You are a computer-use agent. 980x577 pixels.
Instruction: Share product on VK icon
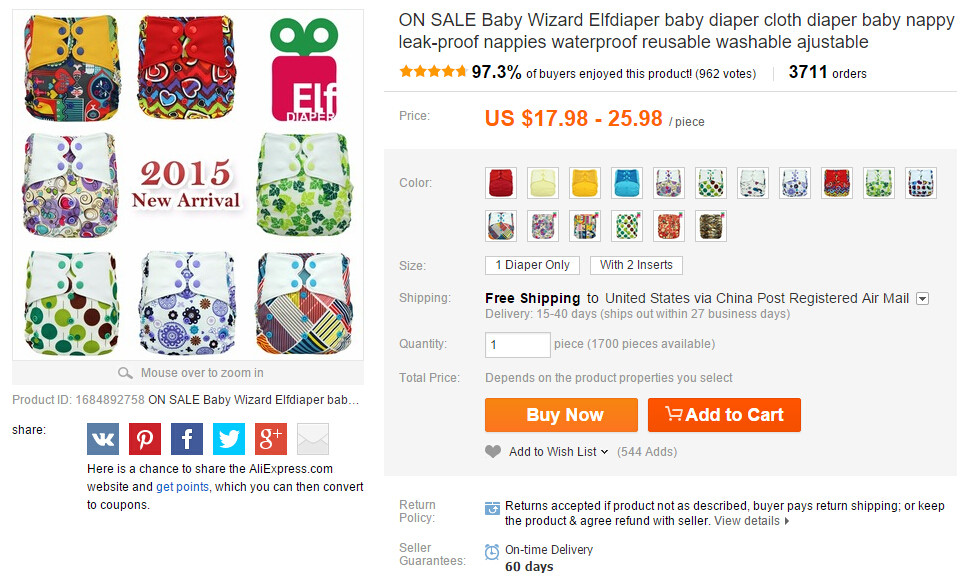(102, 439)
